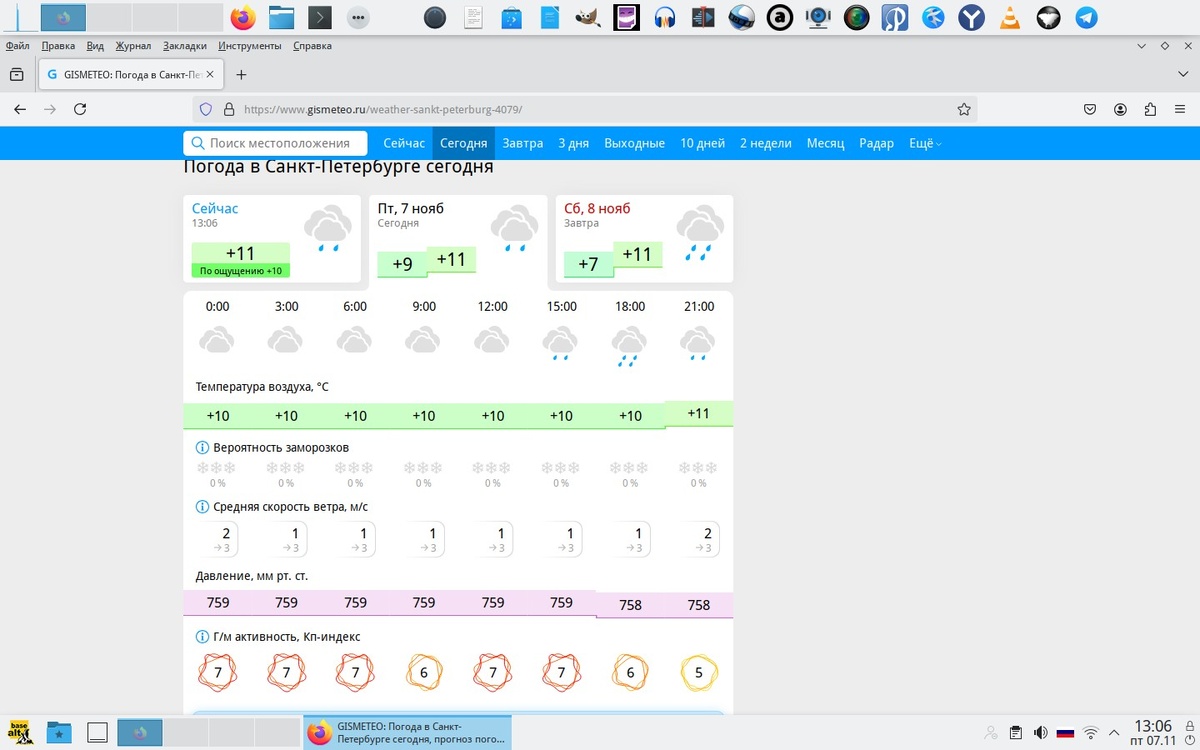This screenshot has width=1200, height=750.
Task: Open the clipboard icon in system tray
Action: tap(1015, 732)
